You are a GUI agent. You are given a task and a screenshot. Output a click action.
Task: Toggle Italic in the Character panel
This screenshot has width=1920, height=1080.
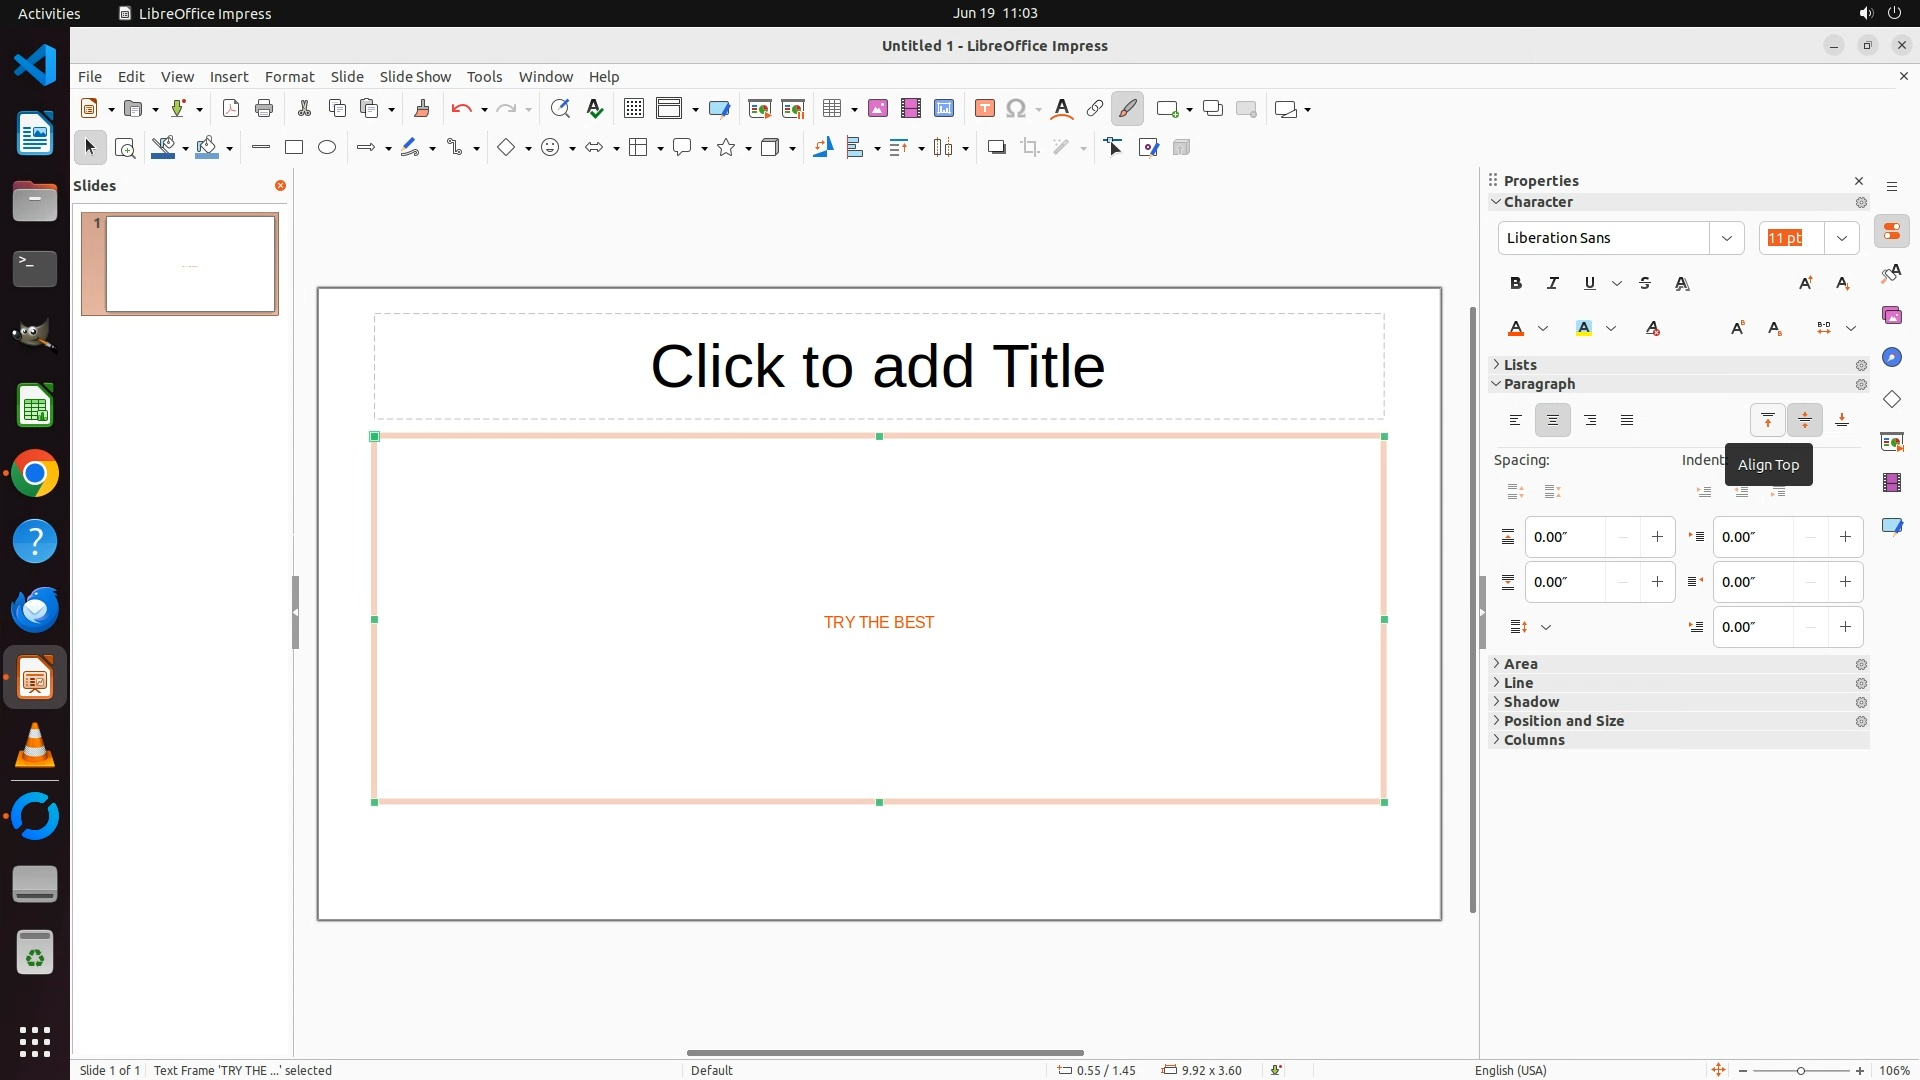pyautogui.click(x=1552, y=283)
